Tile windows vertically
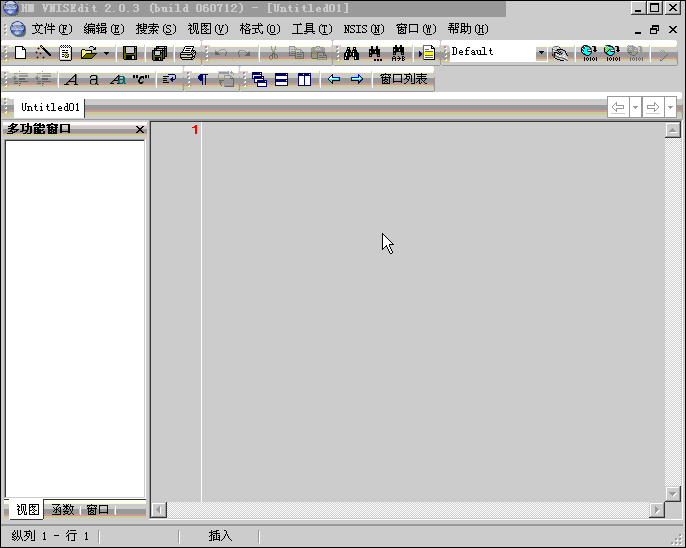This screenshot has height=548, width=686. 304,79
